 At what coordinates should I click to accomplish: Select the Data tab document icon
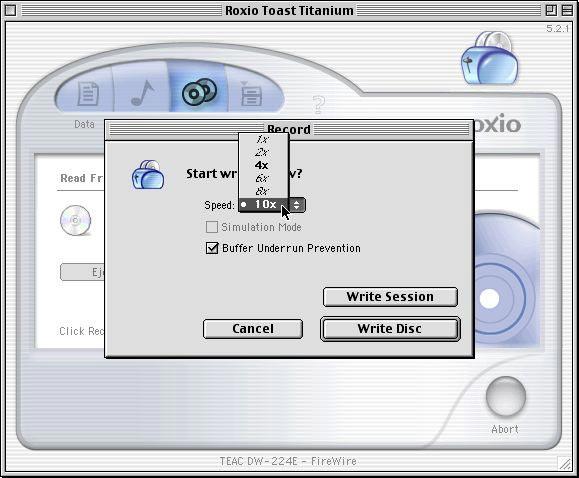(x=88, y=93)
